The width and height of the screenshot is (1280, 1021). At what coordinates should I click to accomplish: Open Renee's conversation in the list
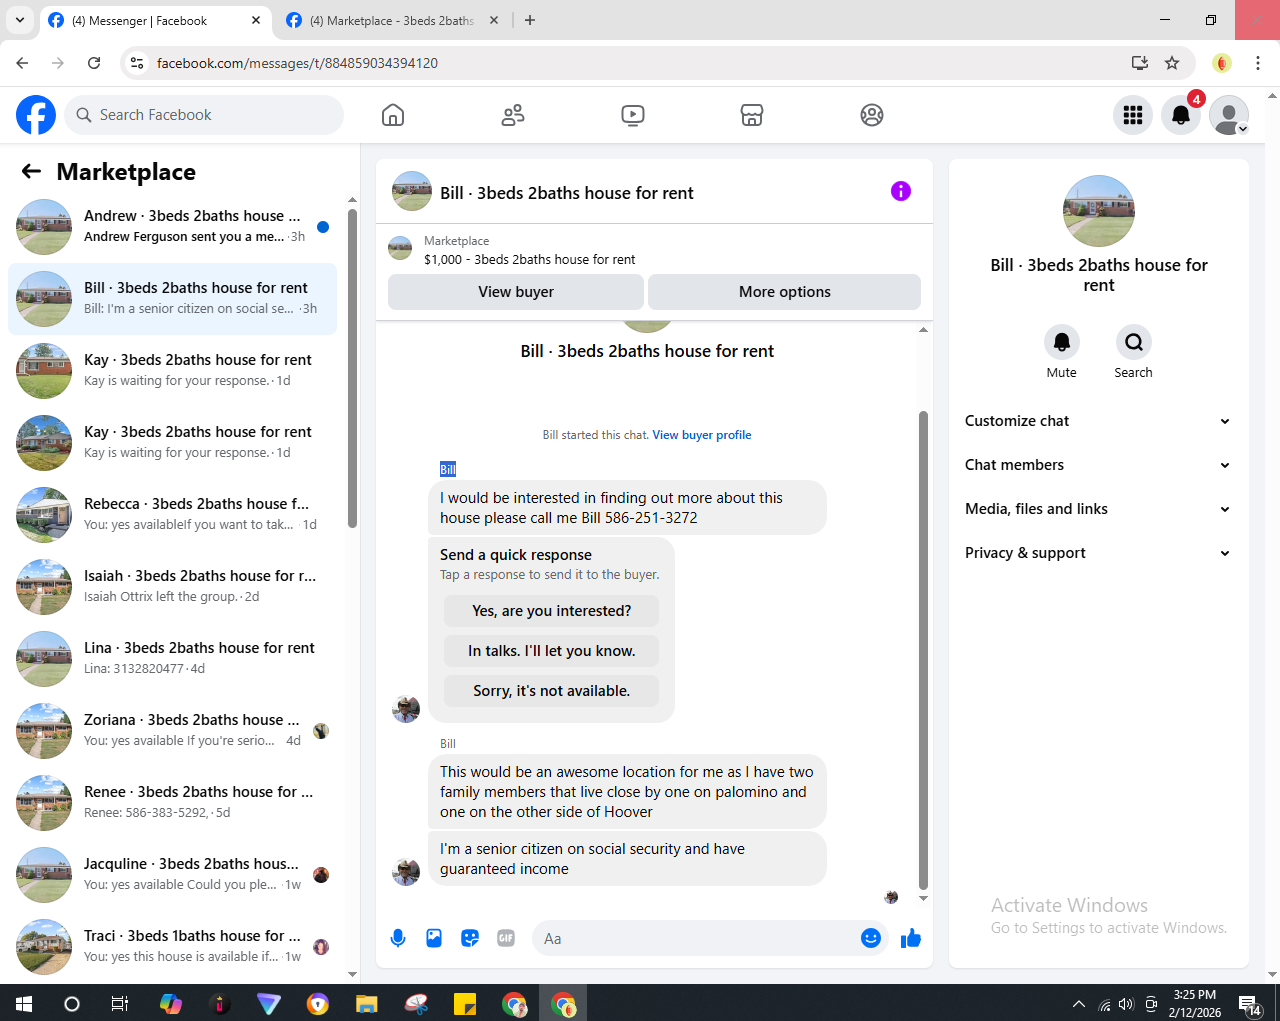[x=172, y=803]
